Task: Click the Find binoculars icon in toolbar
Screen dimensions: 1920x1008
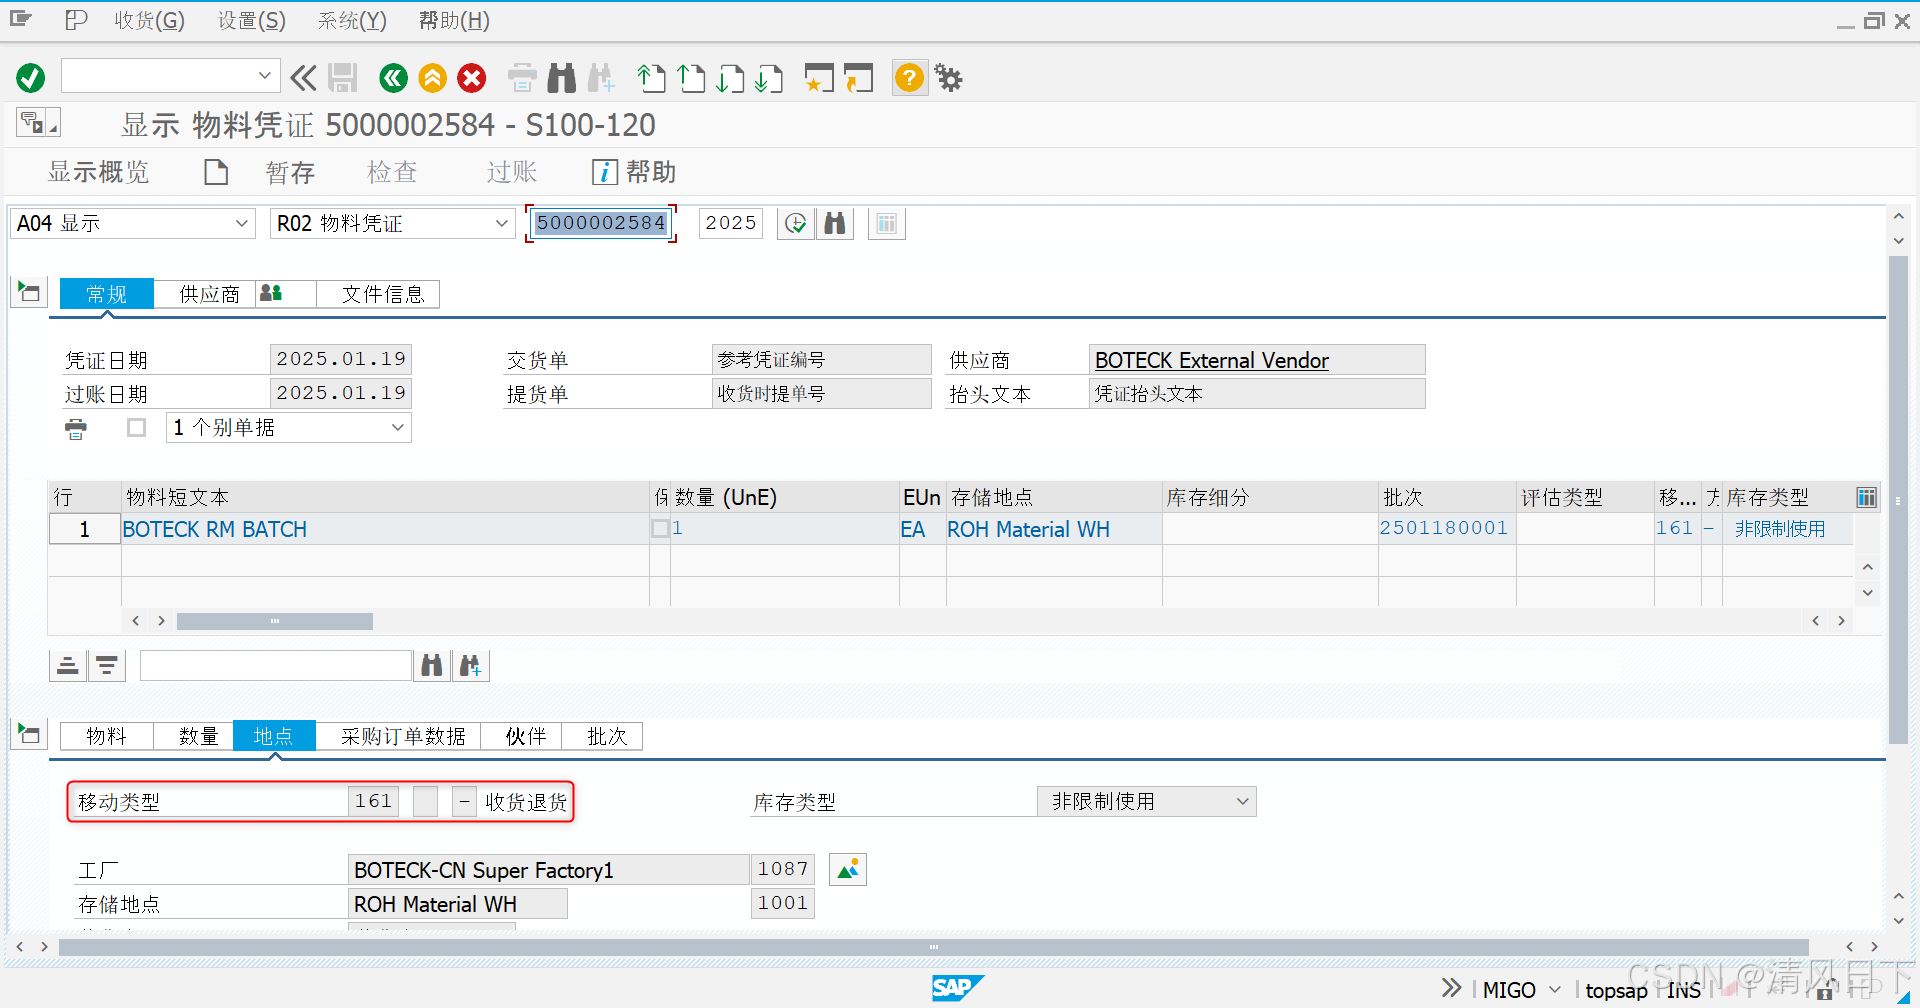Action: point(561,77)
